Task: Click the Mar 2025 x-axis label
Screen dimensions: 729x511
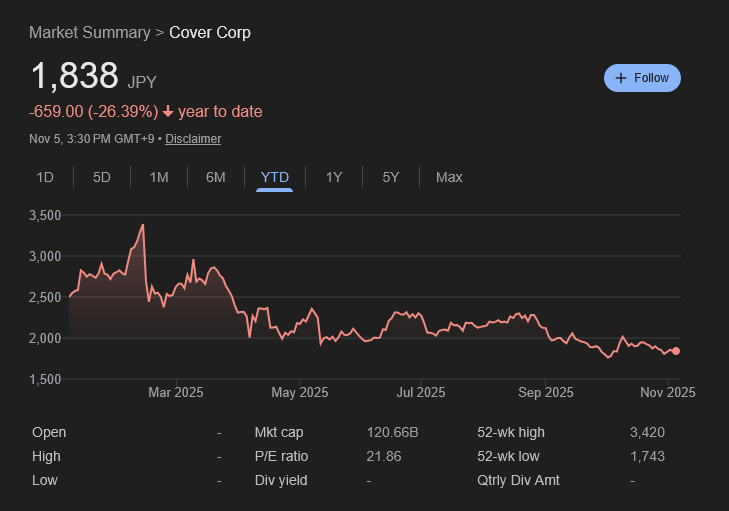Action: coord(176,393)
